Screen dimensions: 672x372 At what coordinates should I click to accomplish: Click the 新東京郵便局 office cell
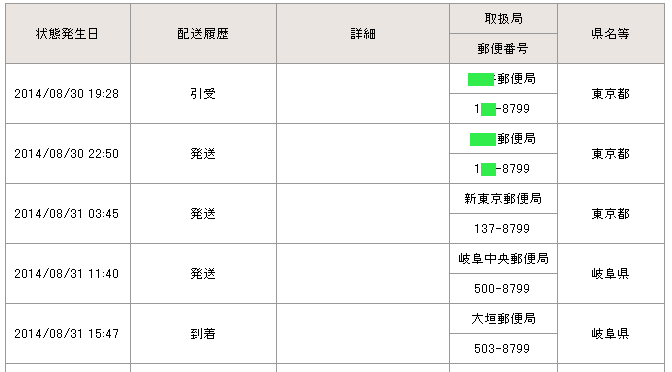(x=503, y=198)
